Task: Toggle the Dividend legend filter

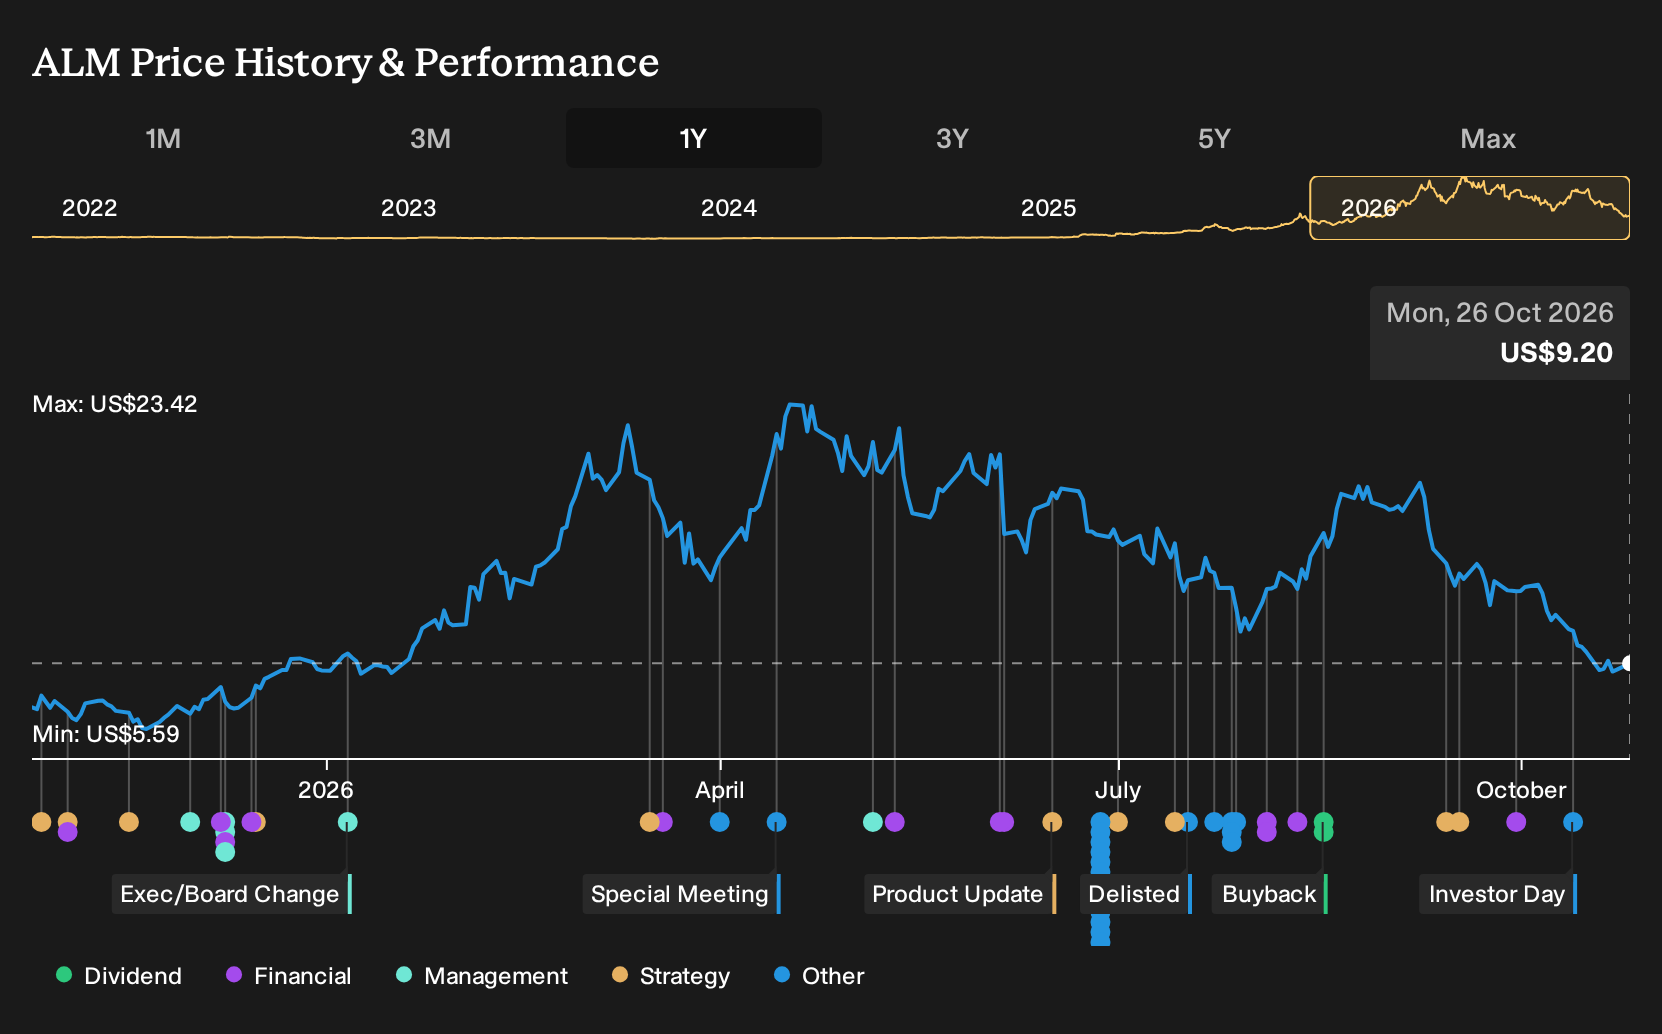Action: [x=119, y=976]
